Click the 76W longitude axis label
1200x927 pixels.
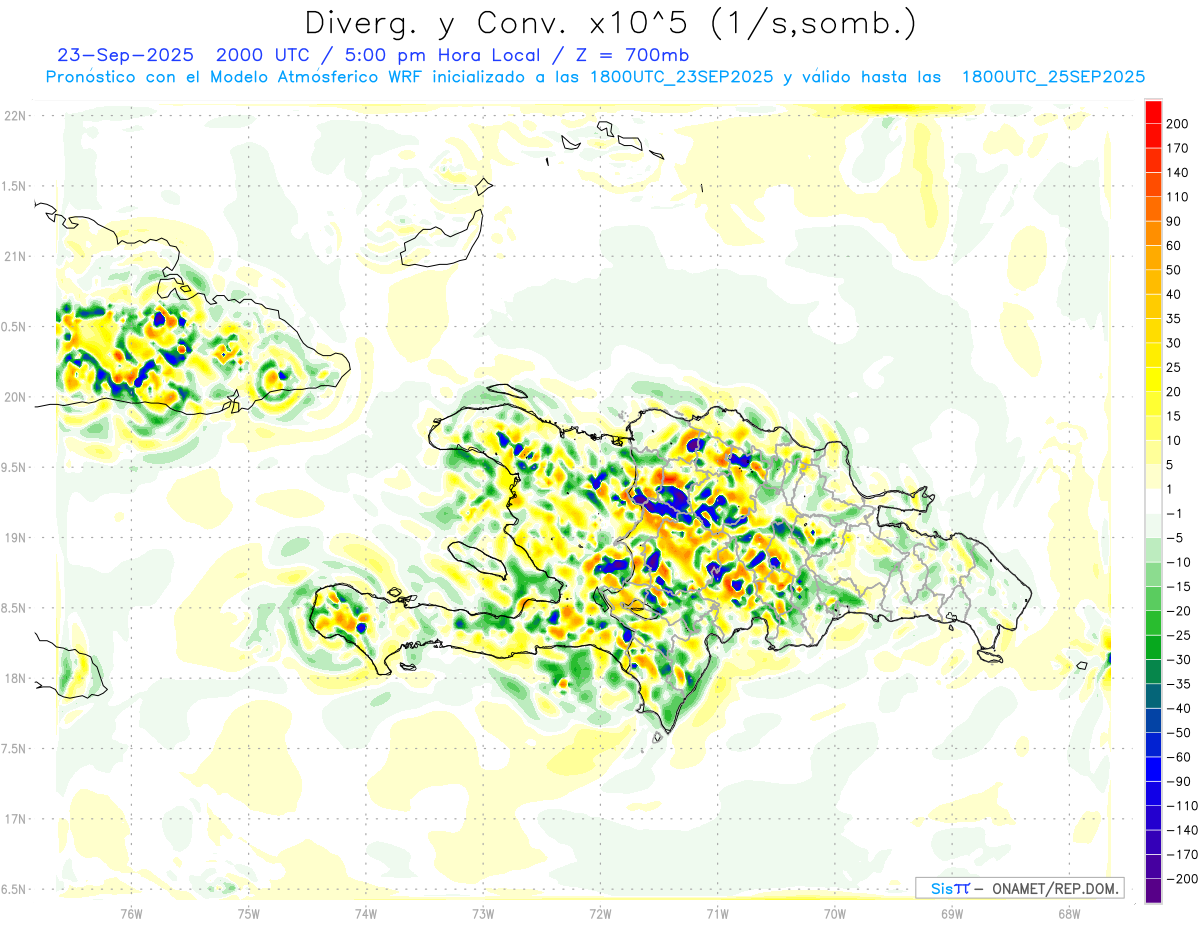[131, 913]
